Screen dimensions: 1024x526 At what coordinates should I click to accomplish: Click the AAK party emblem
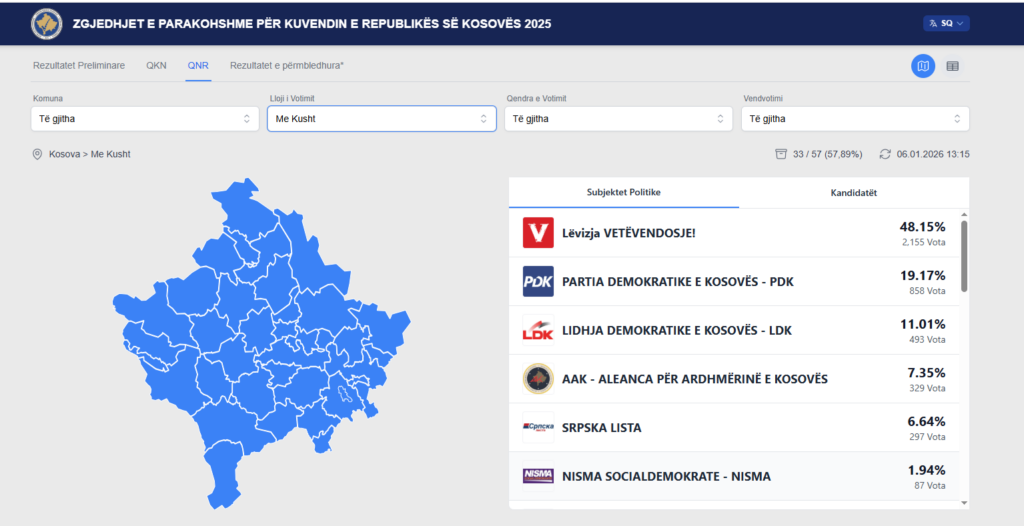point(538,379)
